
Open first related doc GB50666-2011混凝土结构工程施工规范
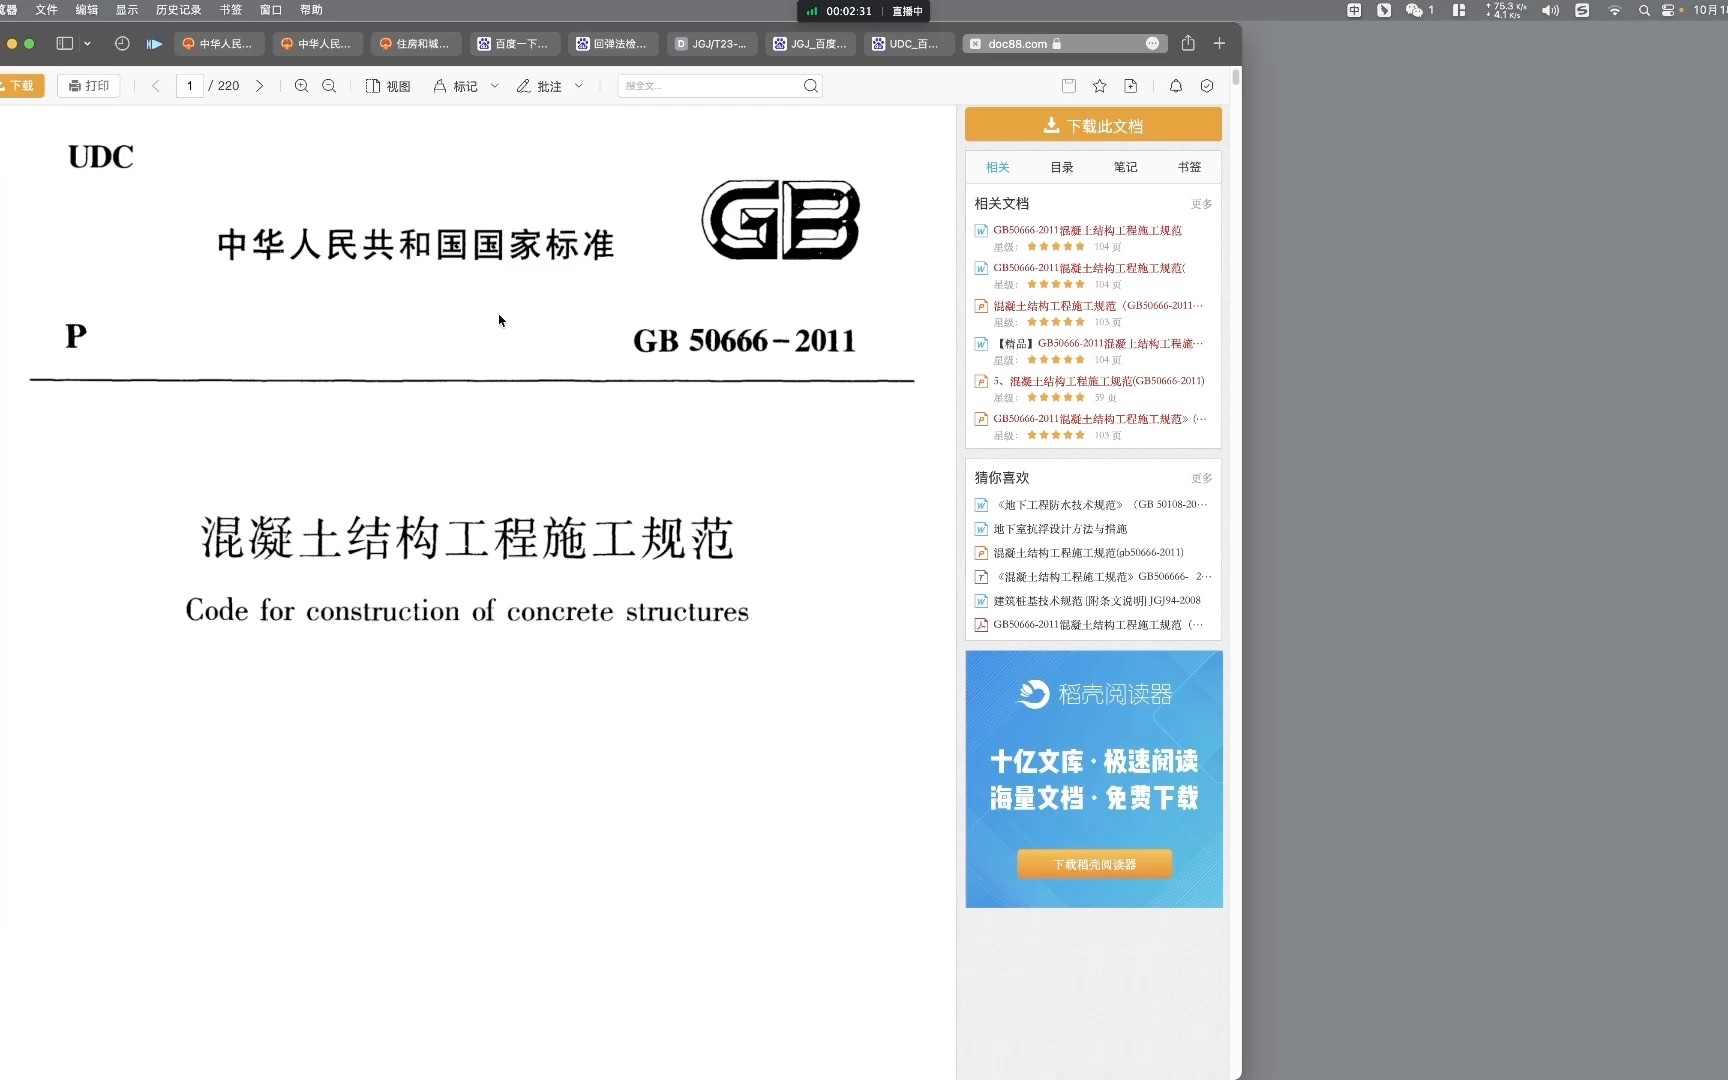pos(1087,230)
